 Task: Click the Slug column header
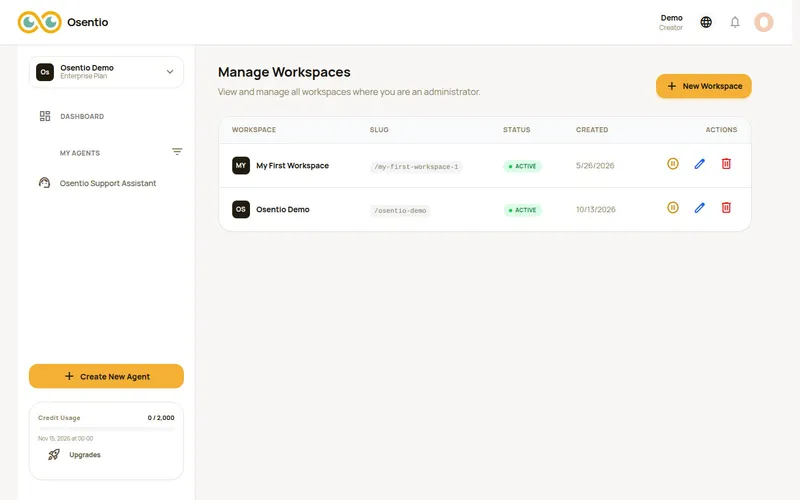point(379,130)
